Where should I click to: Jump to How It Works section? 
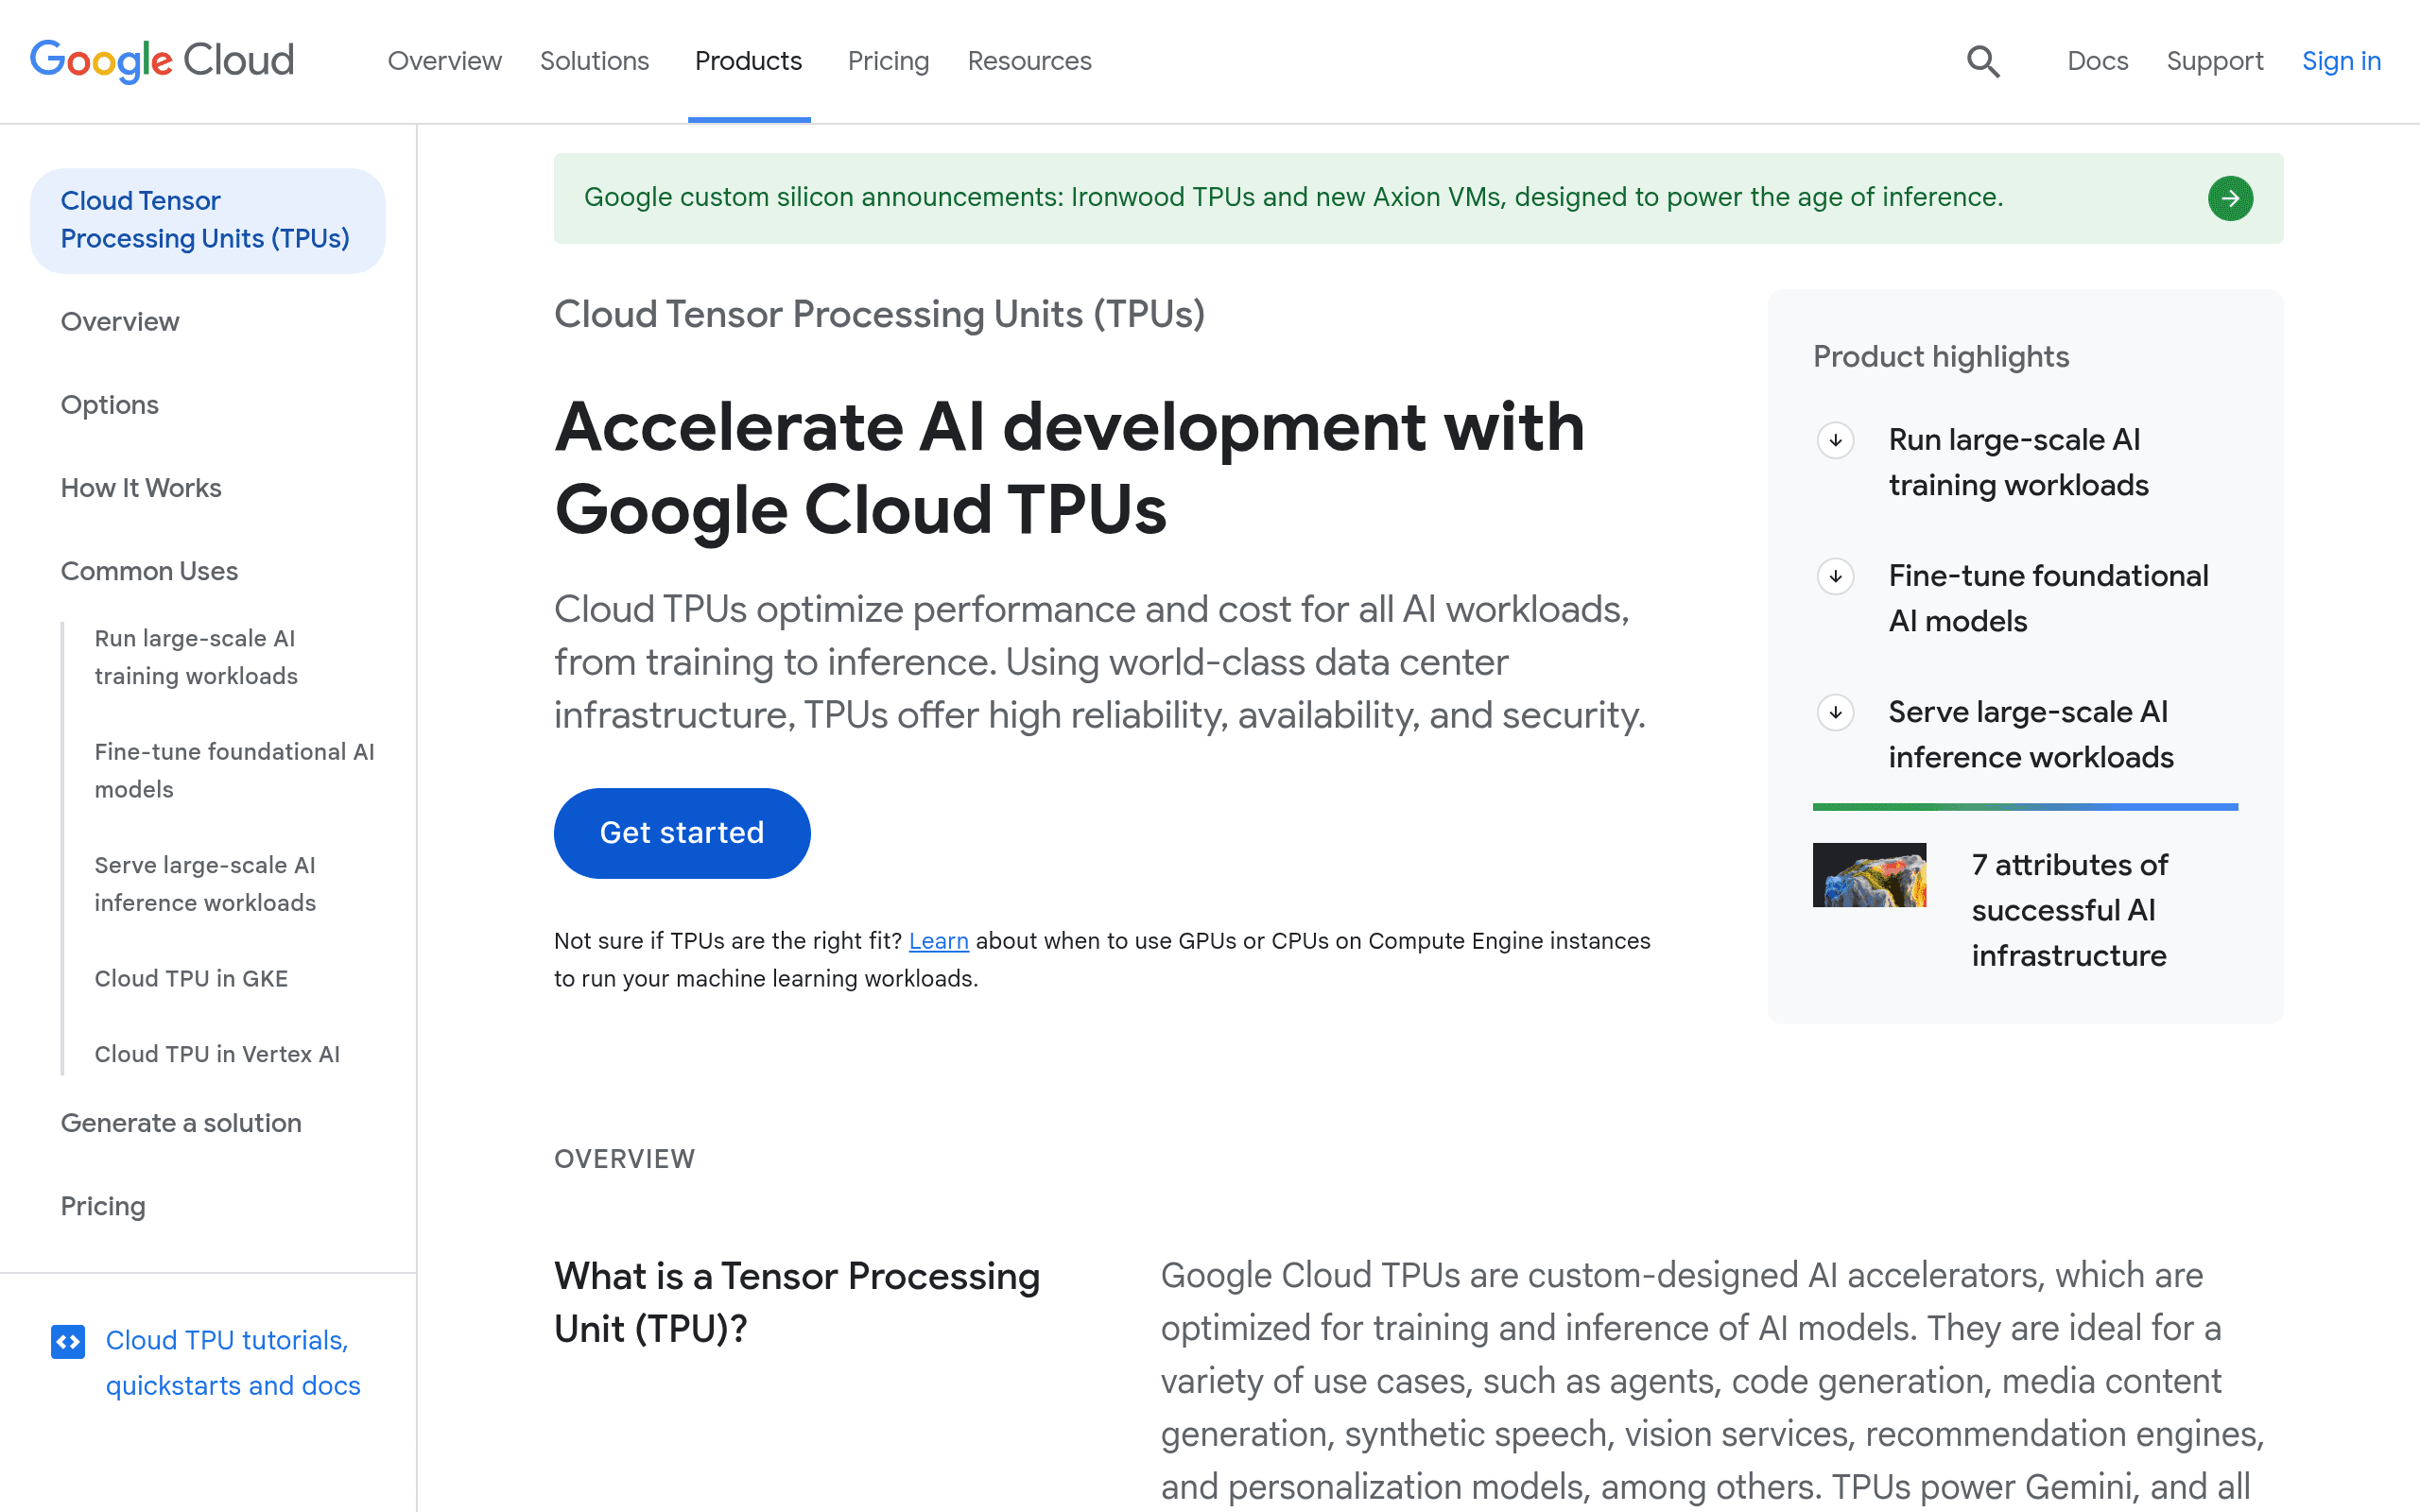coord(141,488)
